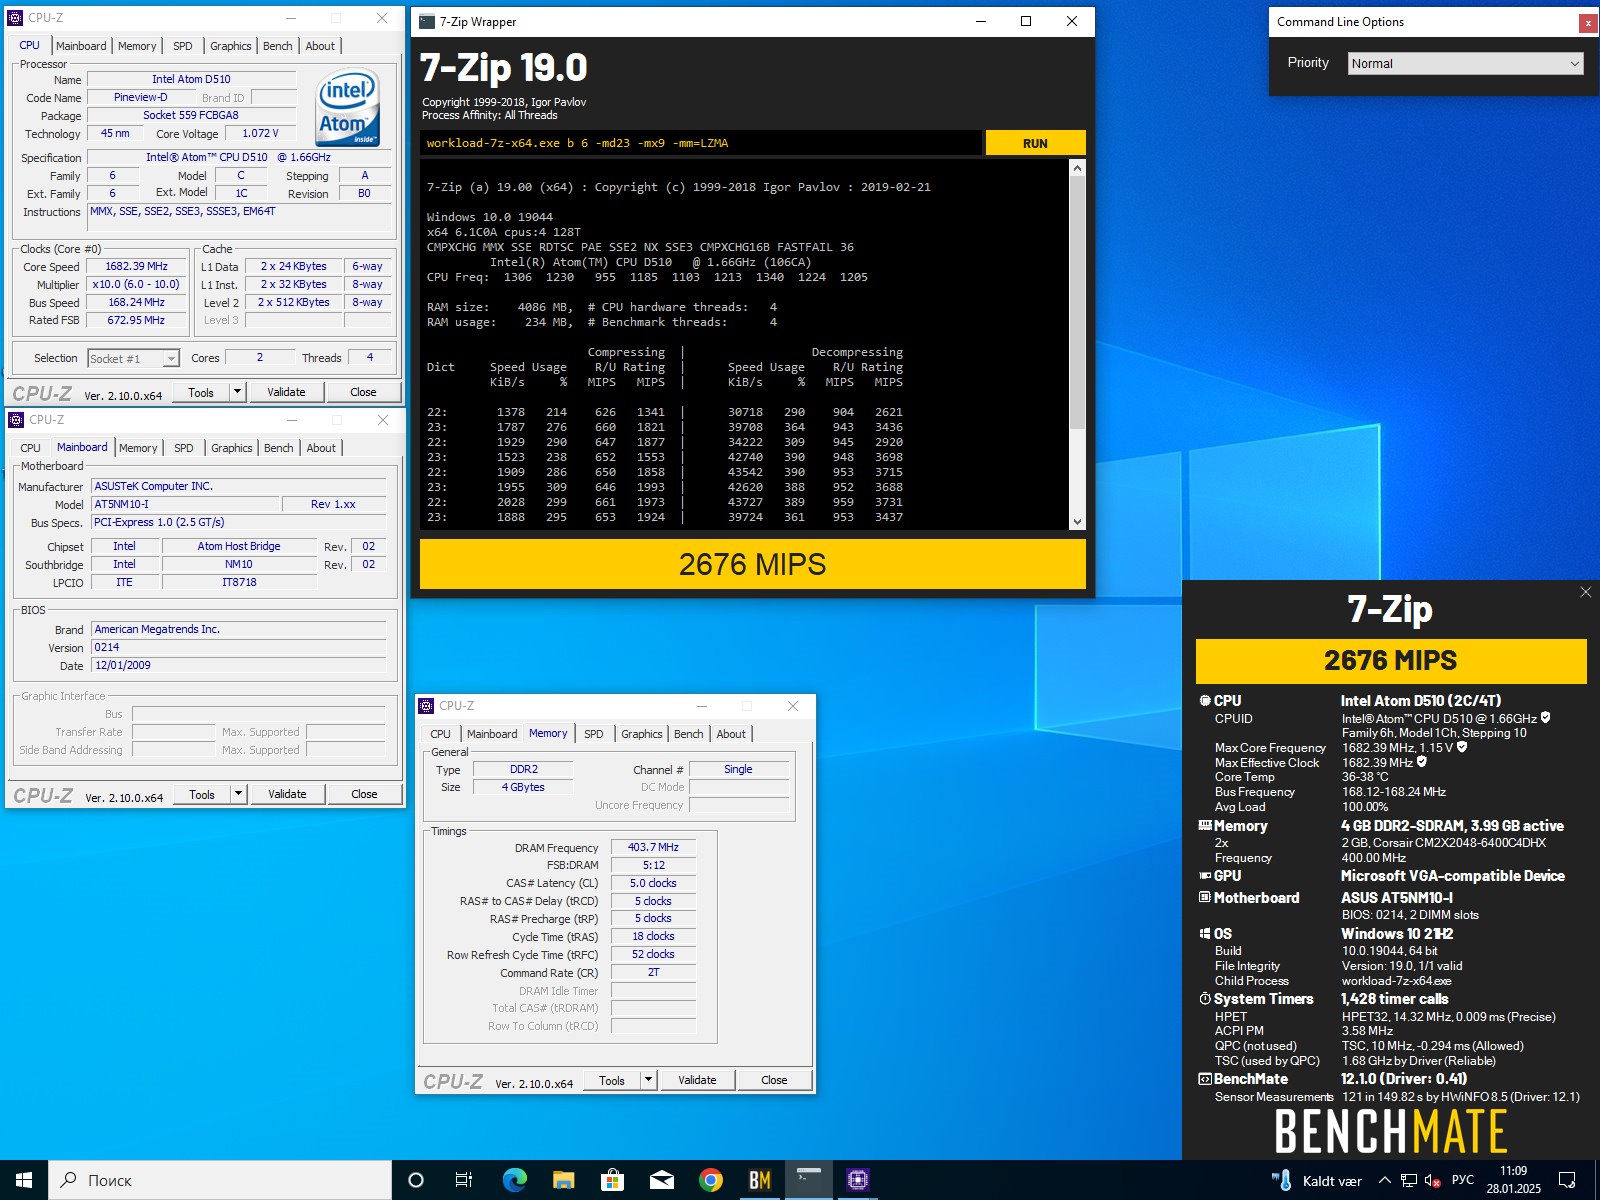The image size is (1600, 1200).
Task: Expand Tools dropdown arrow in Mainboard window
Action: 238,794
